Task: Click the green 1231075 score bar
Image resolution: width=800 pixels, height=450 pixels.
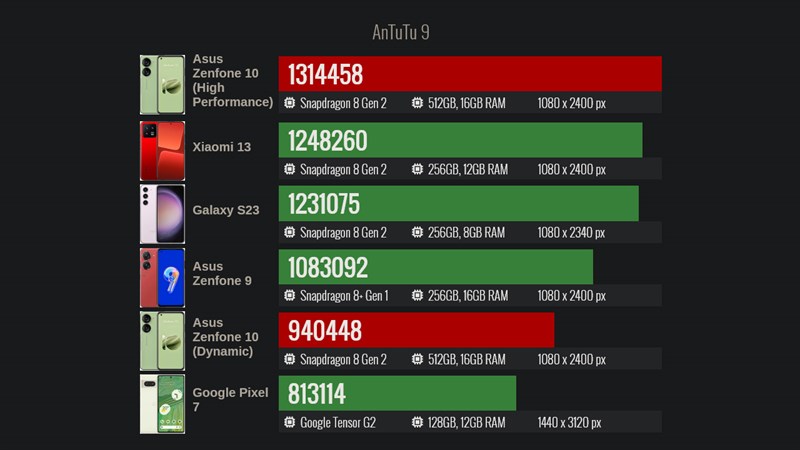Action: pos(458,204)
